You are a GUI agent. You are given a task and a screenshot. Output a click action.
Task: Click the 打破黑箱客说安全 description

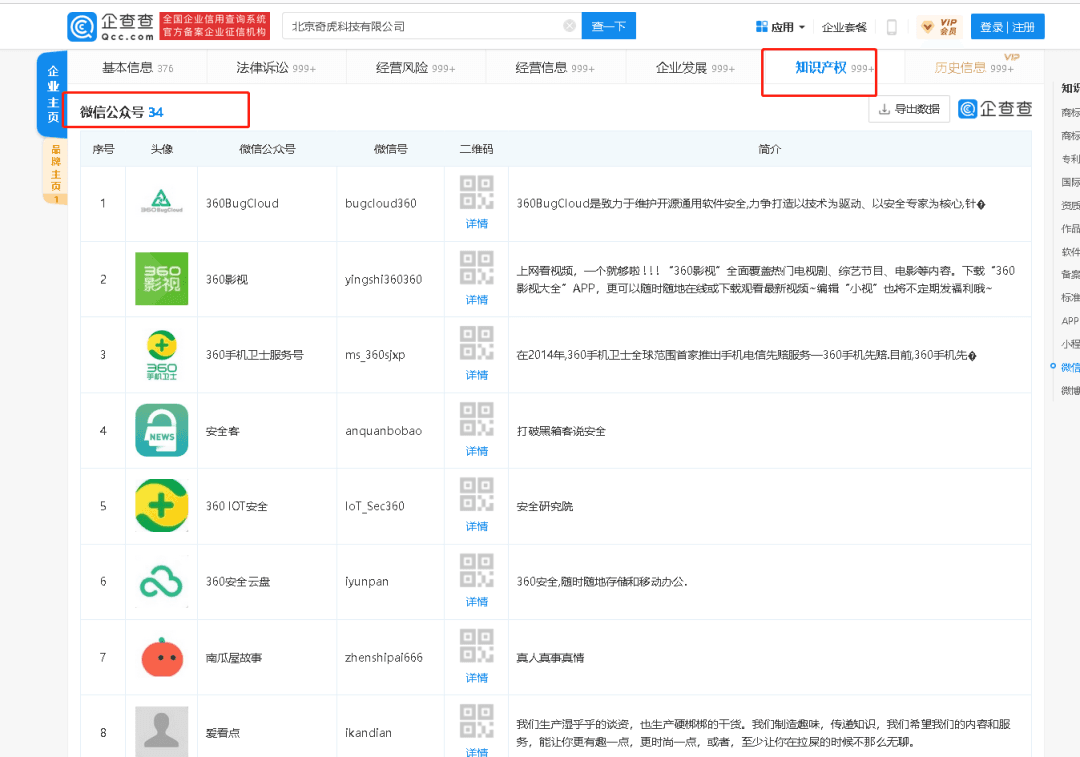click(561, 431)
